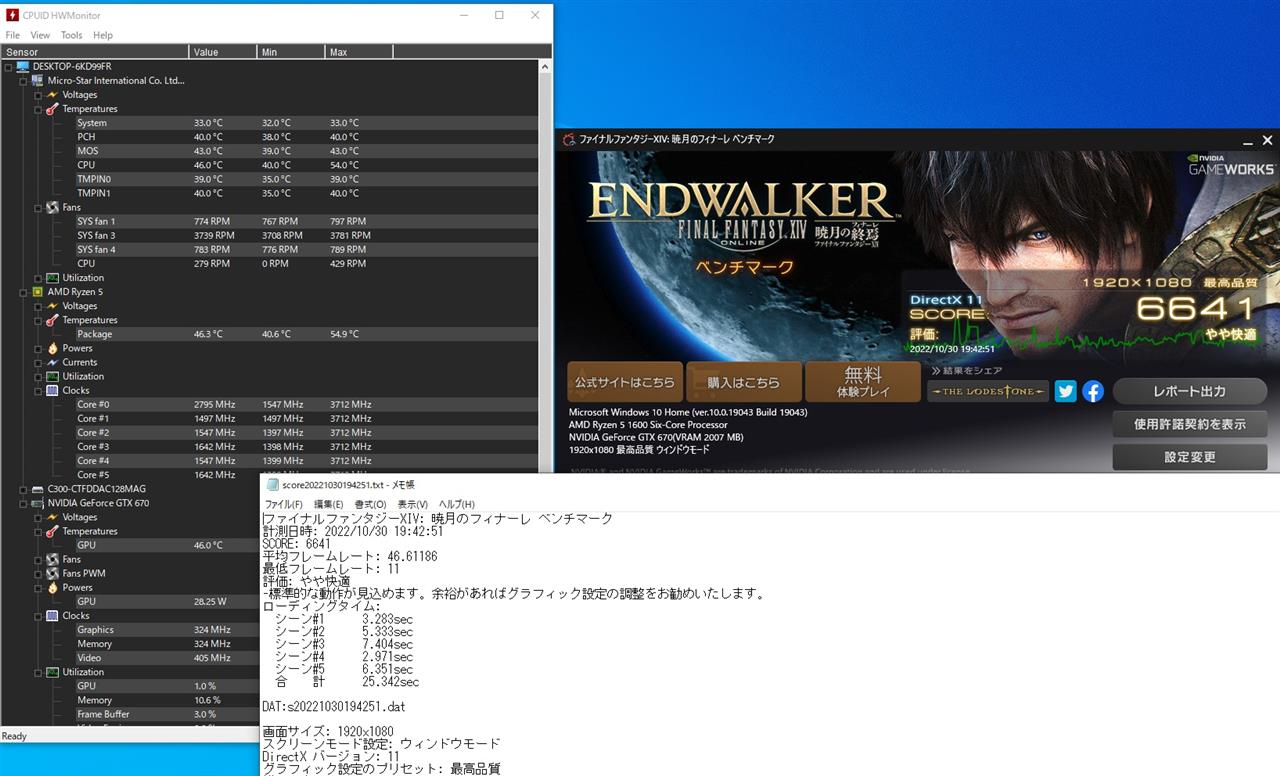Open the Tools menu in HWMonitor

click(71, 35)
